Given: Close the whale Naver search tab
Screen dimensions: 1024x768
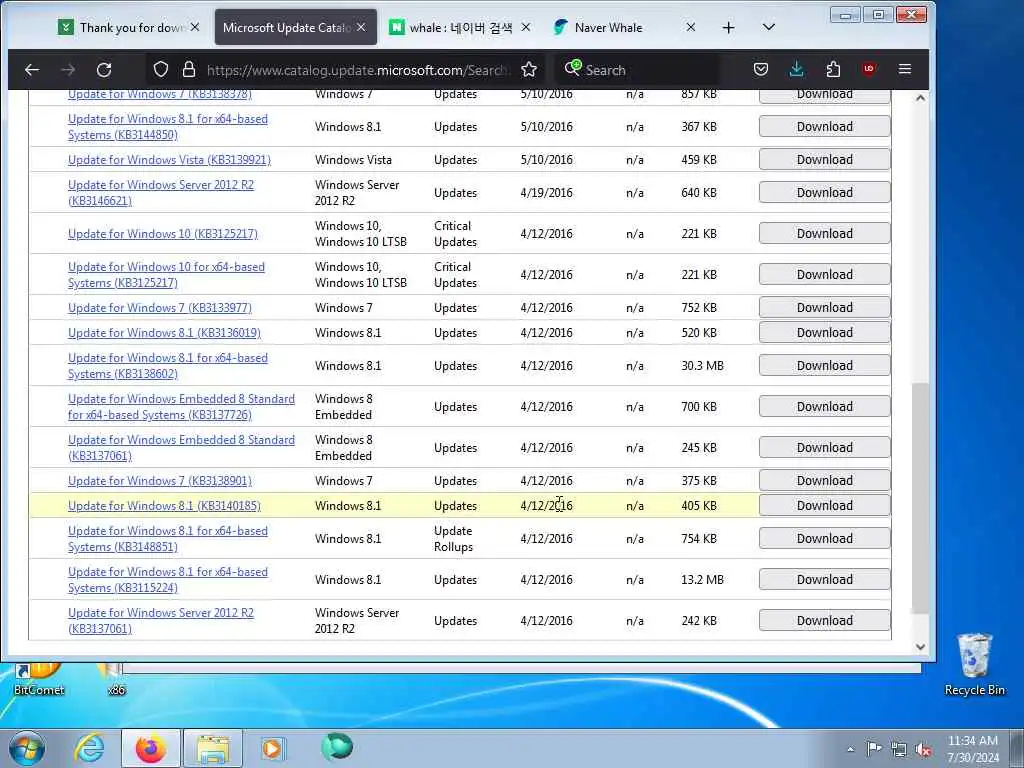Looking at the screenshot, I should pyautogui.click(x=526, y=27).
